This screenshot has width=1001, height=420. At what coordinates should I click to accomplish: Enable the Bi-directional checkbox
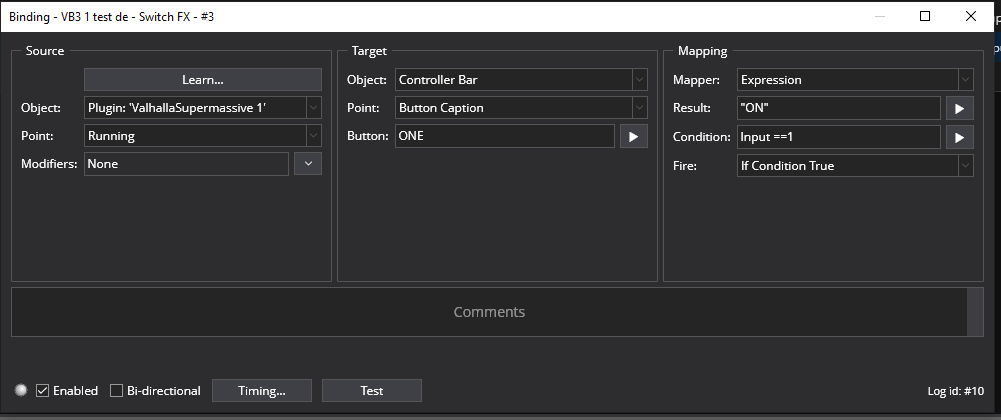116,391
